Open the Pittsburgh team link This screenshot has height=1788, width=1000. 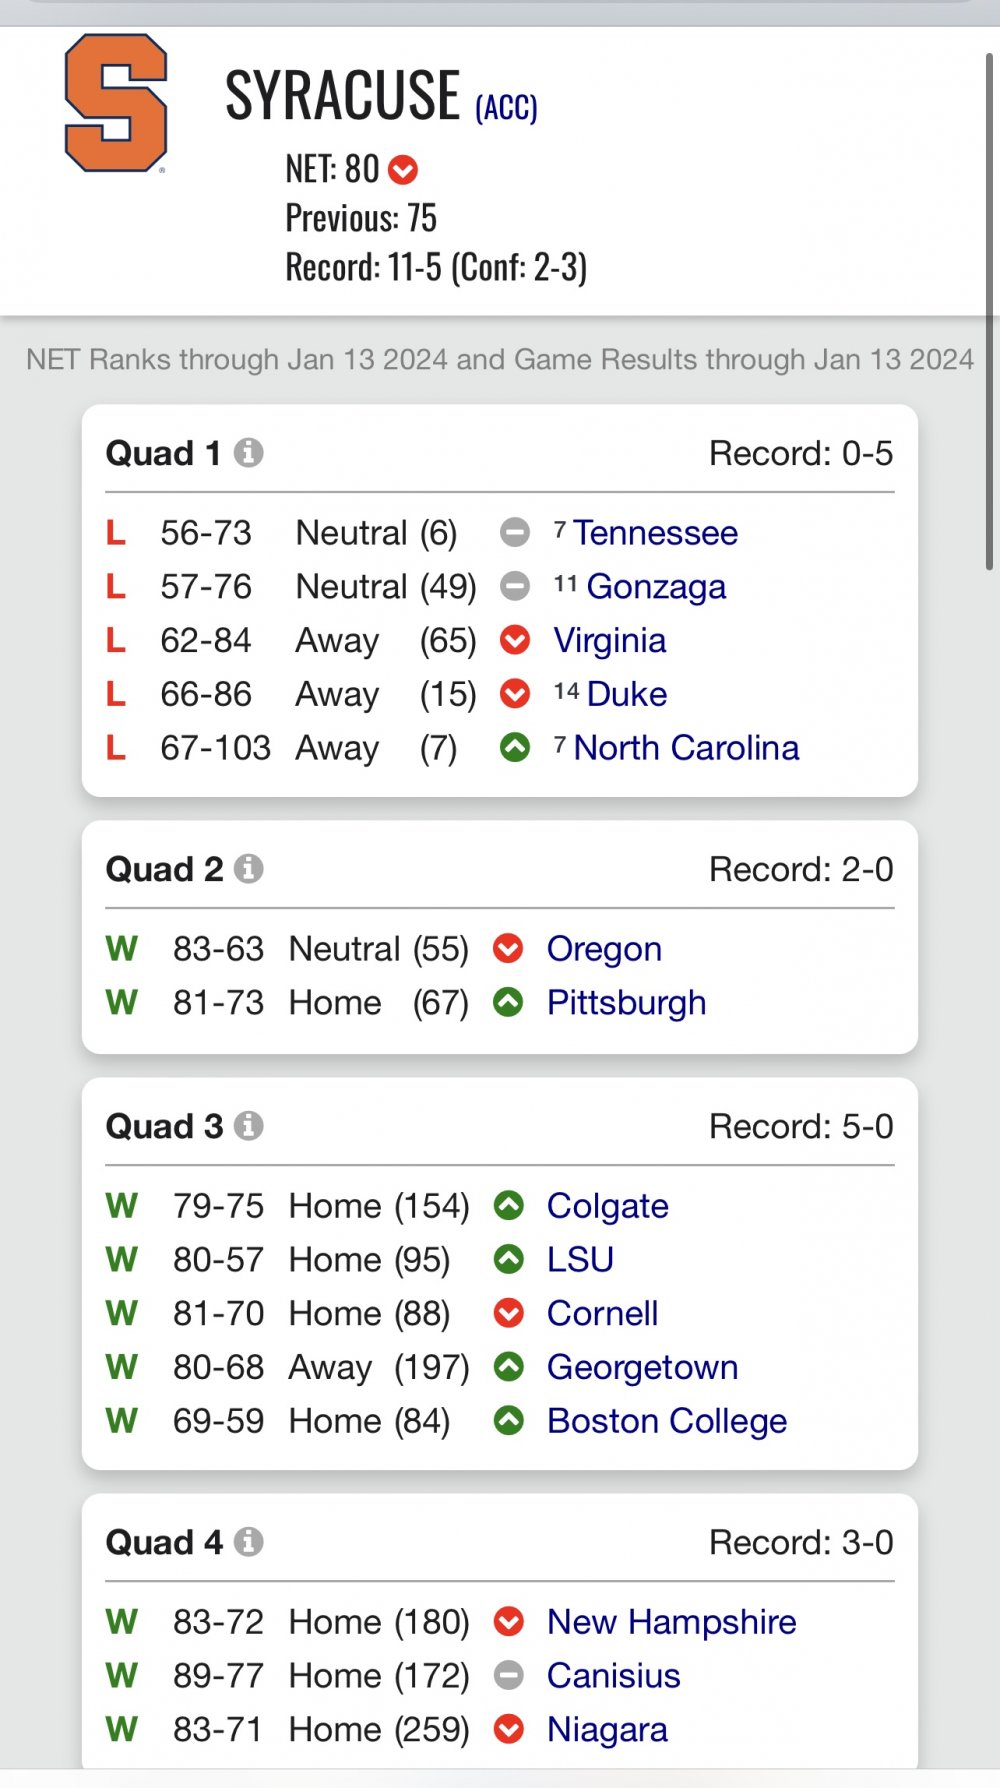click(x=627, y=1004)
